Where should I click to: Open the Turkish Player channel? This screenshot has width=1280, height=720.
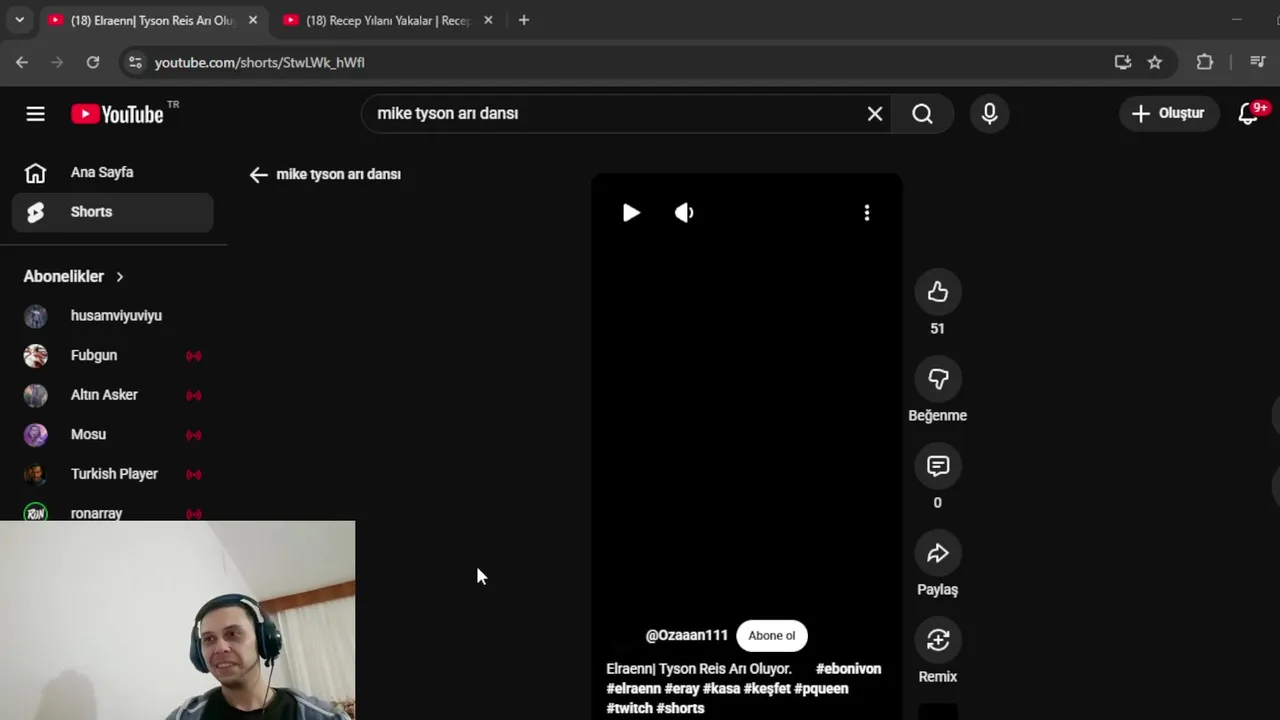[x=112, y=474]
